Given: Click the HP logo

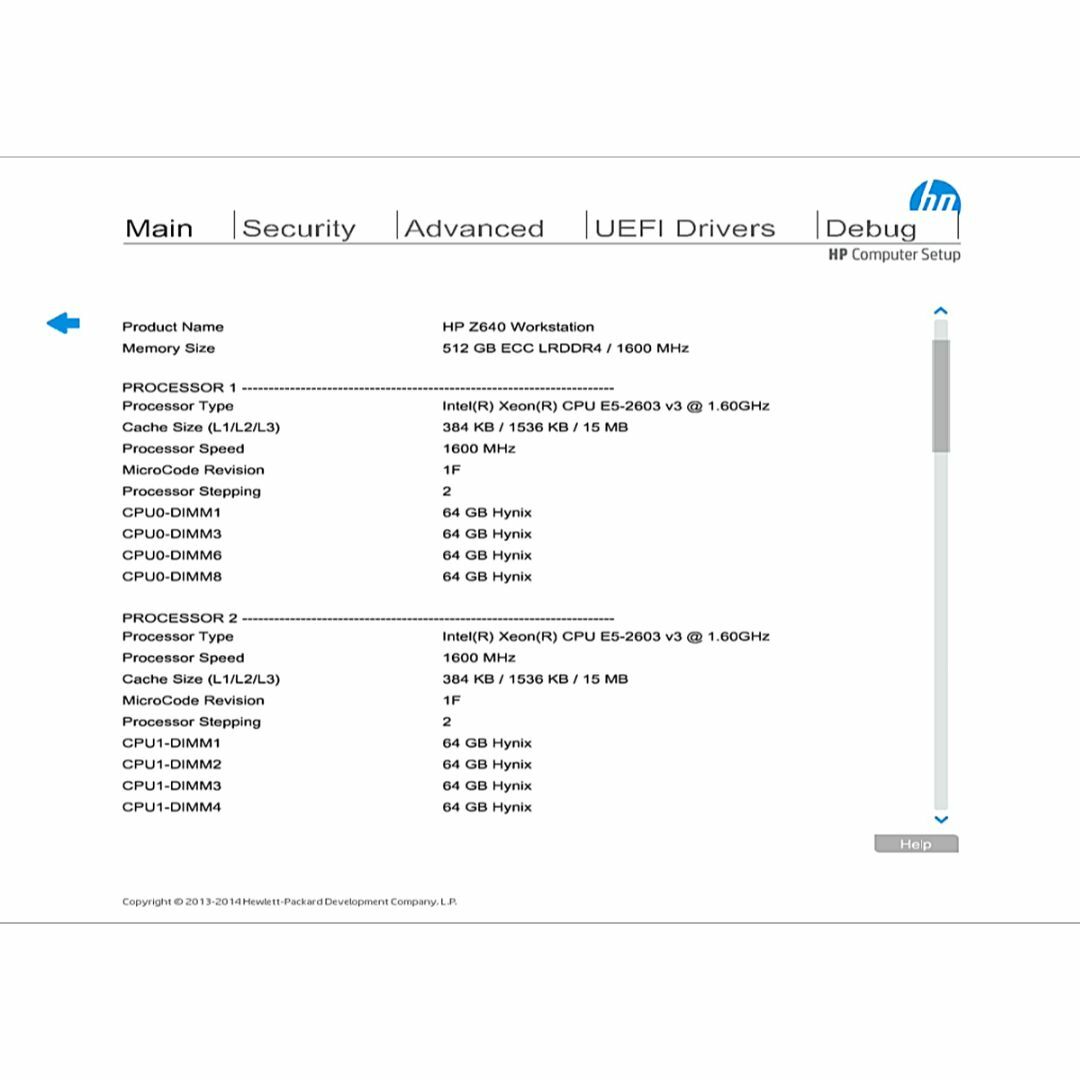Looking at the screenshot, I should 935,196.
